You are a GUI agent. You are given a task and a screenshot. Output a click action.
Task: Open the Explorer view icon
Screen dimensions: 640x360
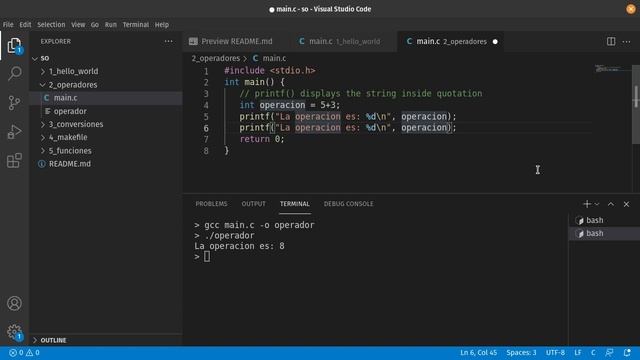[x=14, y=45]
